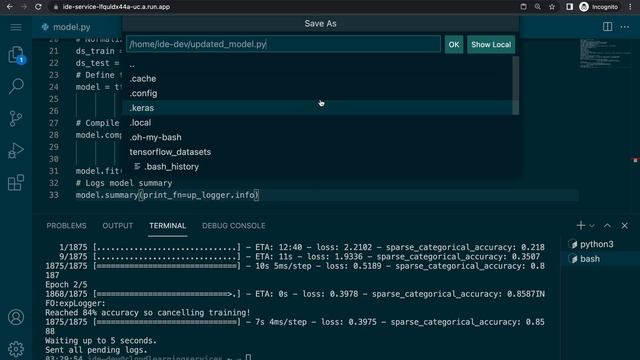The height and width of the screenshot is (360, 640).
Task: Switch to the PROBLEMS tab
Action: coord(67,226)
